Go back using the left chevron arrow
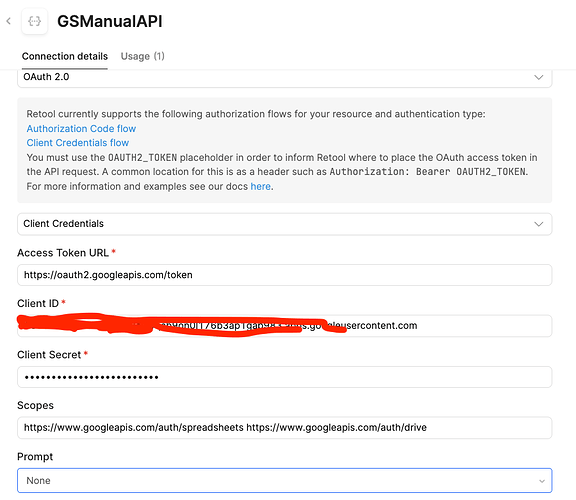576x500 pixels. point(8,21)
